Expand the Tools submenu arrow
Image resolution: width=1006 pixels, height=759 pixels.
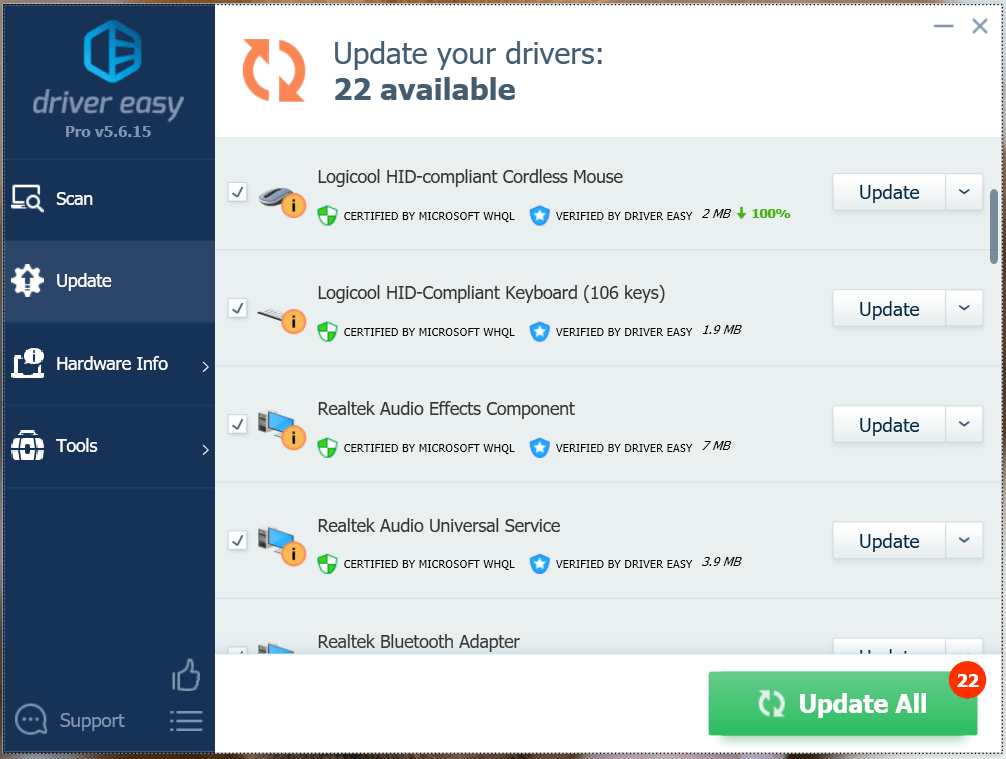pyautogui.click(x=205, y=449)
